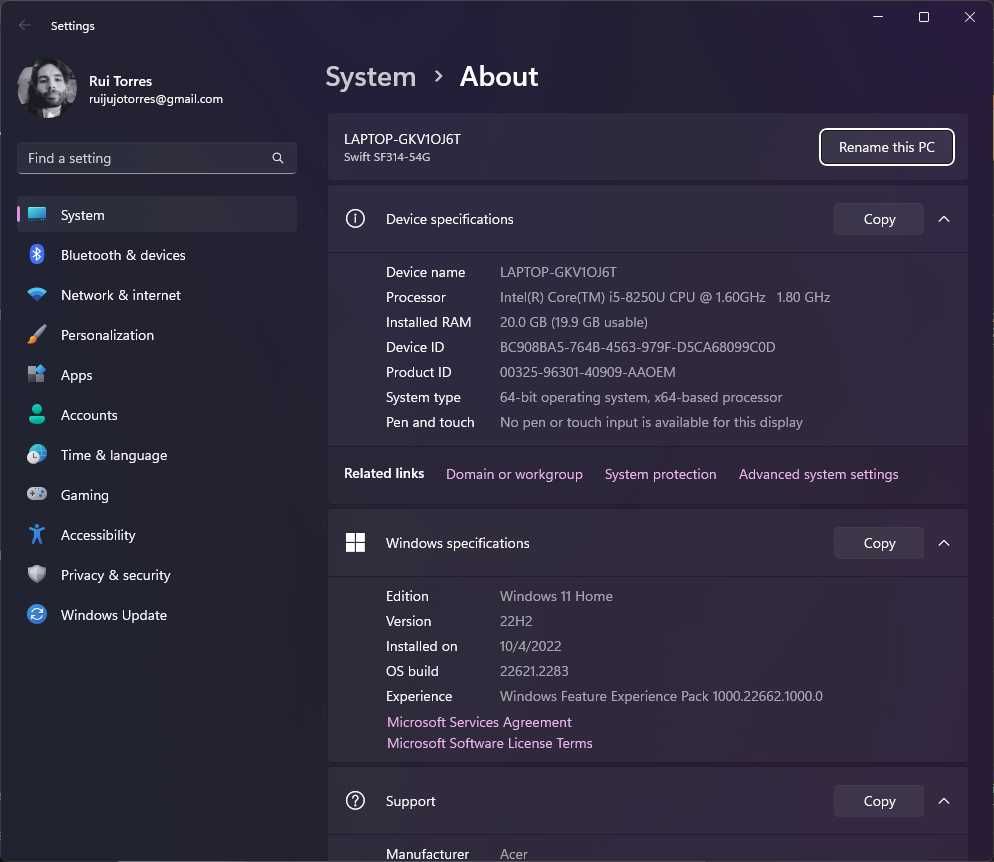Click the Time & language globe icon
994x862 pixels.
pos(37,454)
